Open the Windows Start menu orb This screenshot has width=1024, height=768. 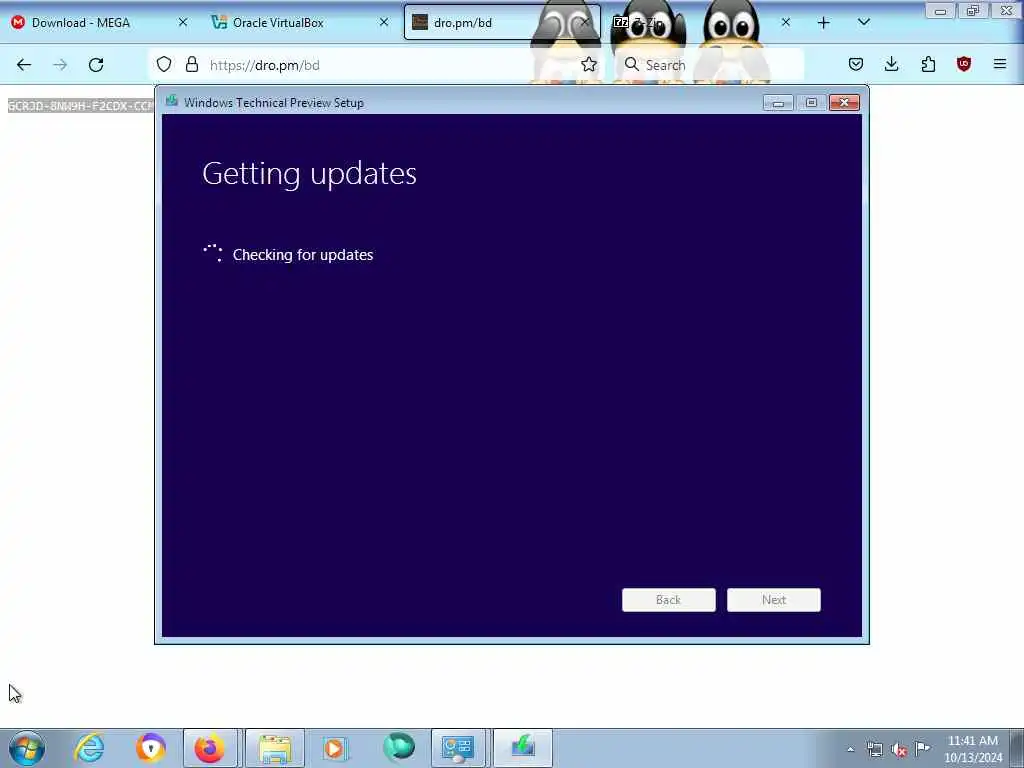(x=27, y=748)
